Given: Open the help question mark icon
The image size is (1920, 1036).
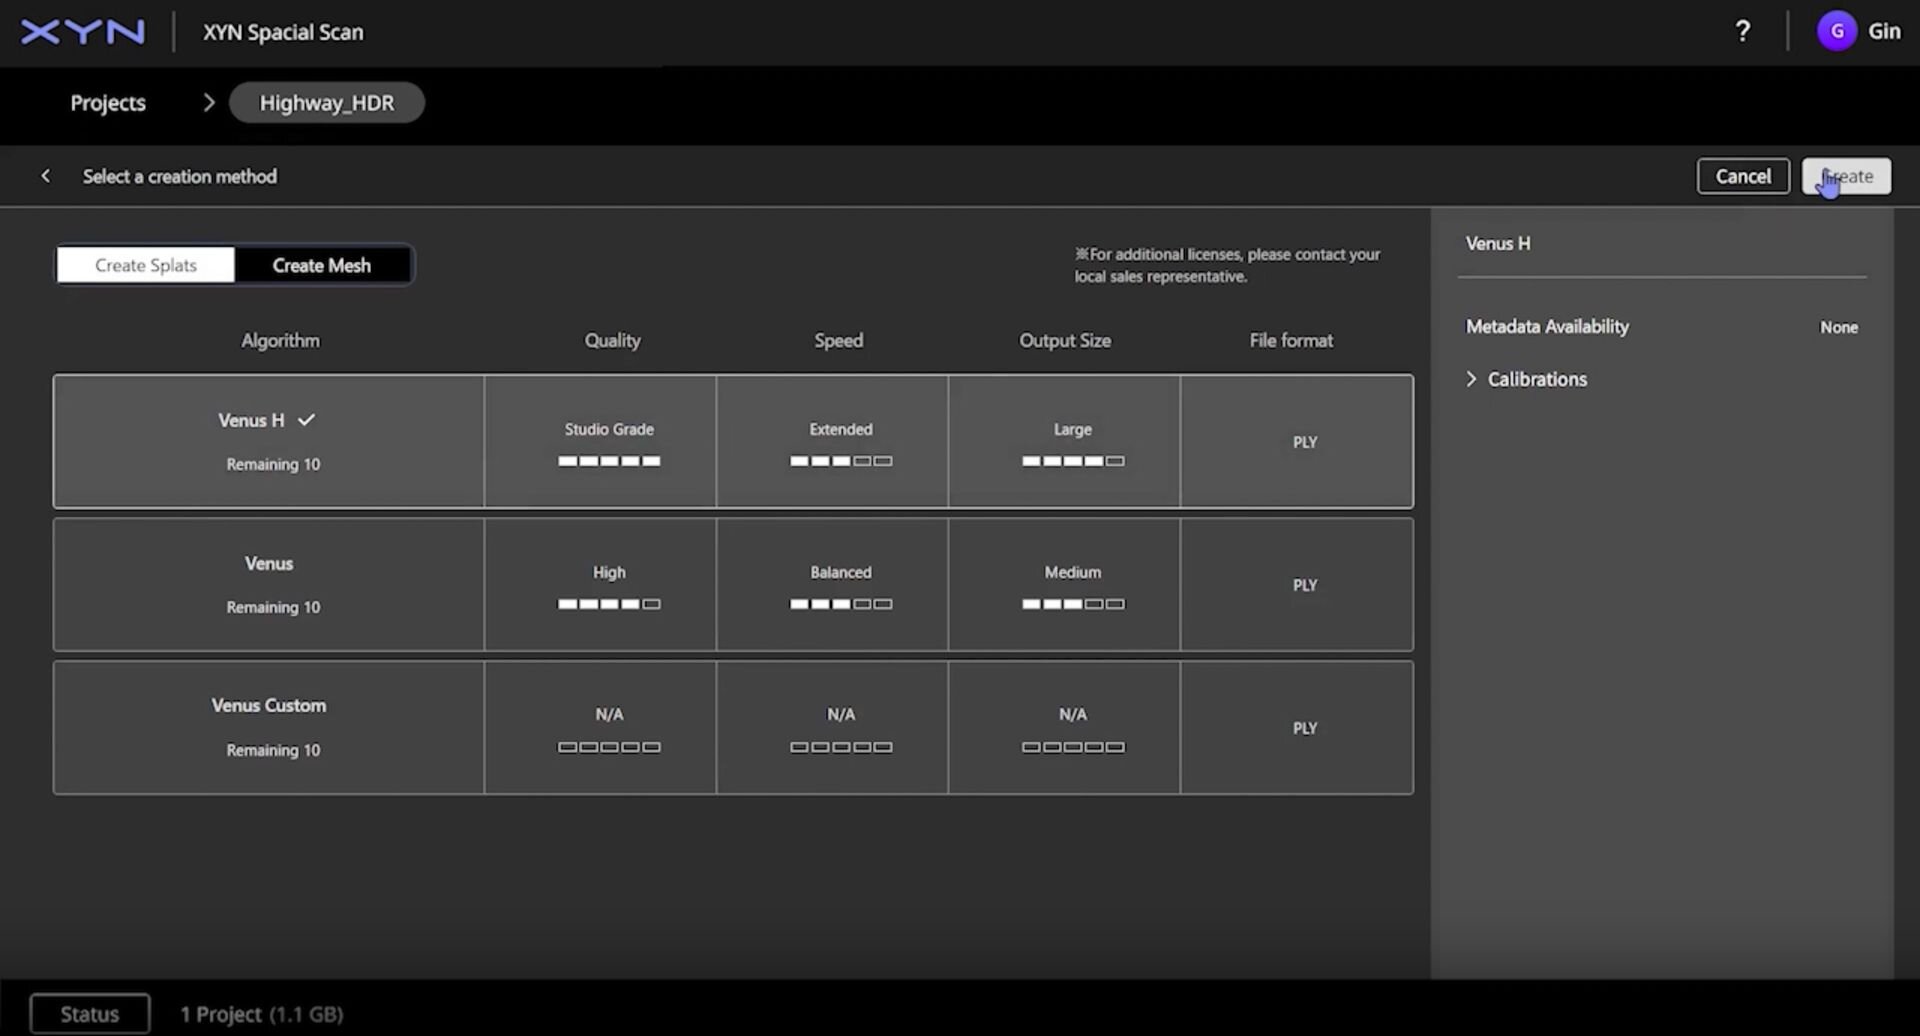Looking at the screenshot, I should [1742, 32].
